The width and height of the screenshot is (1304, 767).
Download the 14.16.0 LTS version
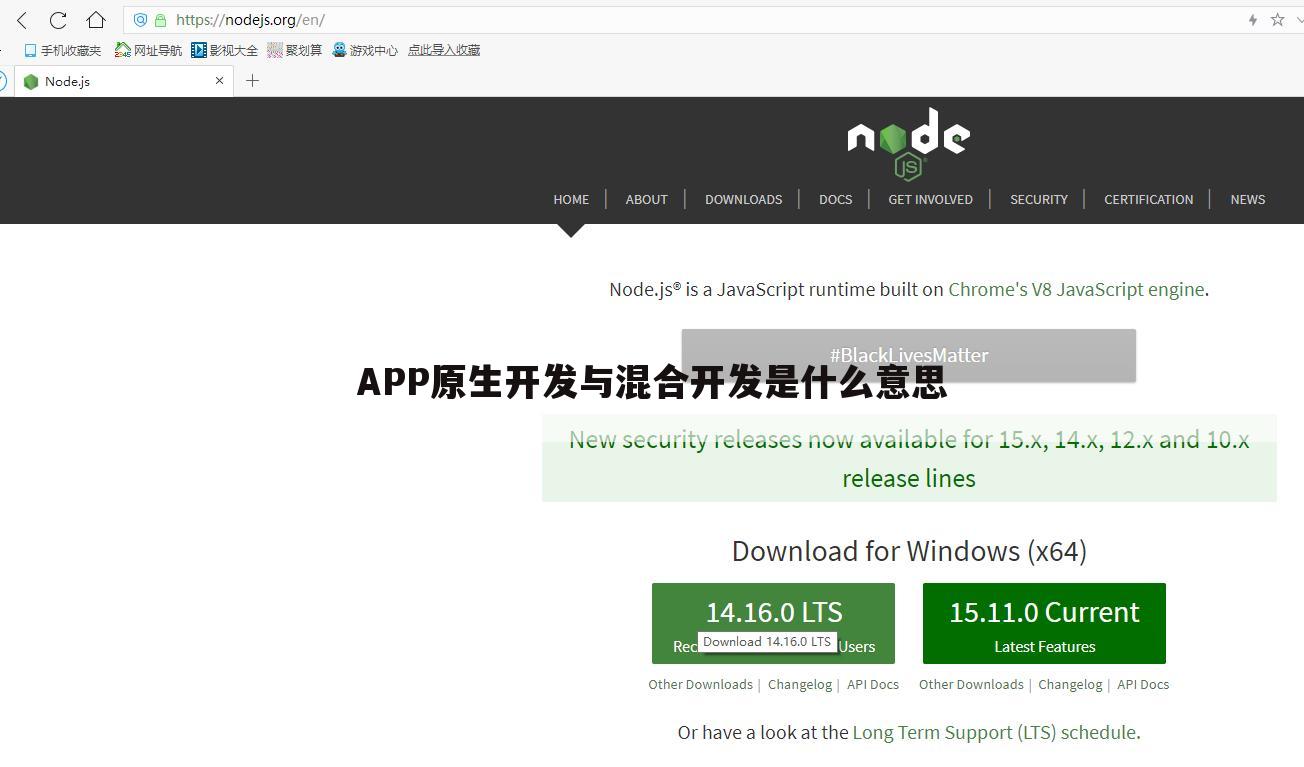pyautogui.click(x=773, y=623)
